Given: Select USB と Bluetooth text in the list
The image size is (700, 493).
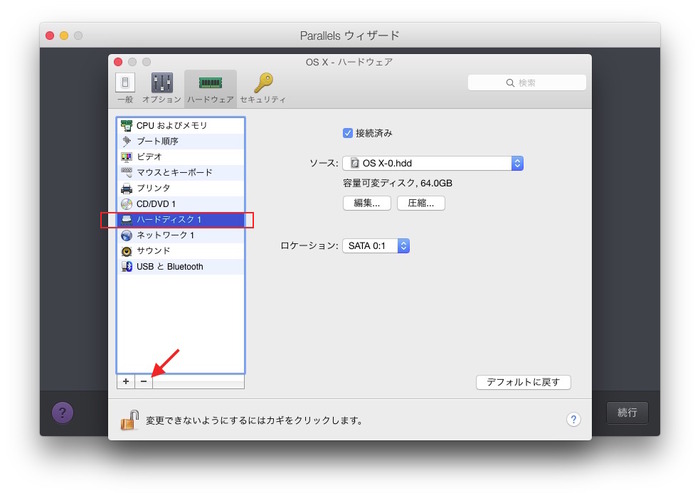Looking at the screenshot, I should coord(170,267).
